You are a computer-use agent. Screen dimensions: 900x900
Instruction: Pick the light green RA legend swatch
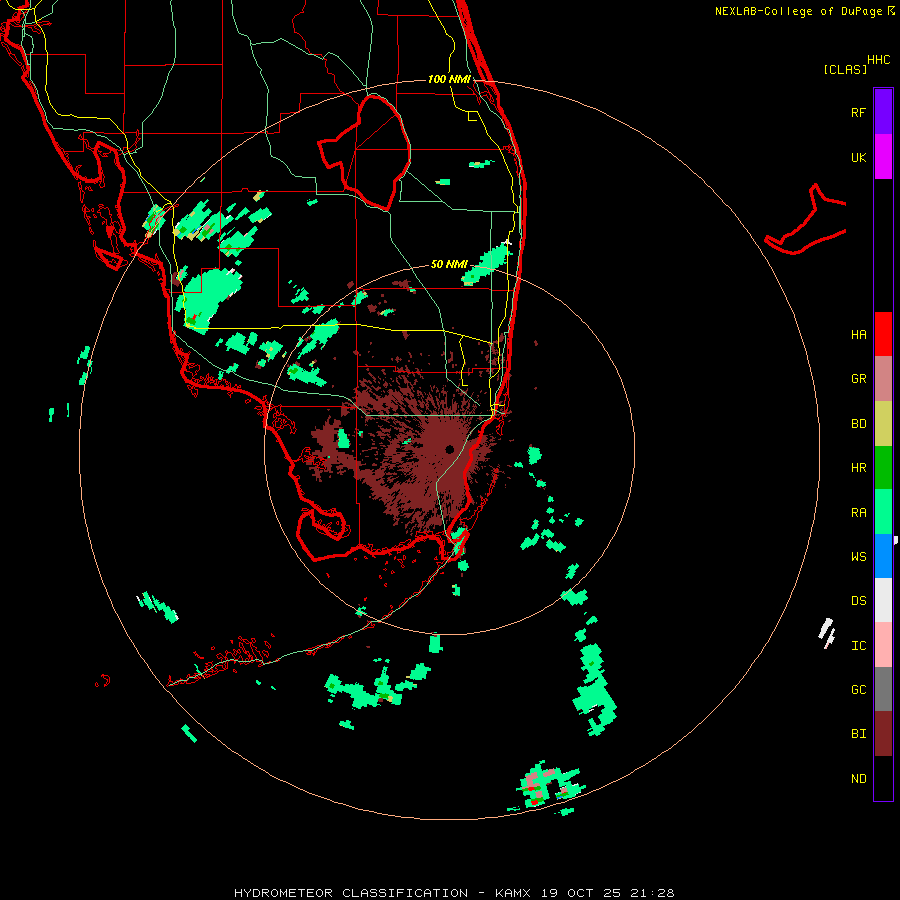coord(883,512)
